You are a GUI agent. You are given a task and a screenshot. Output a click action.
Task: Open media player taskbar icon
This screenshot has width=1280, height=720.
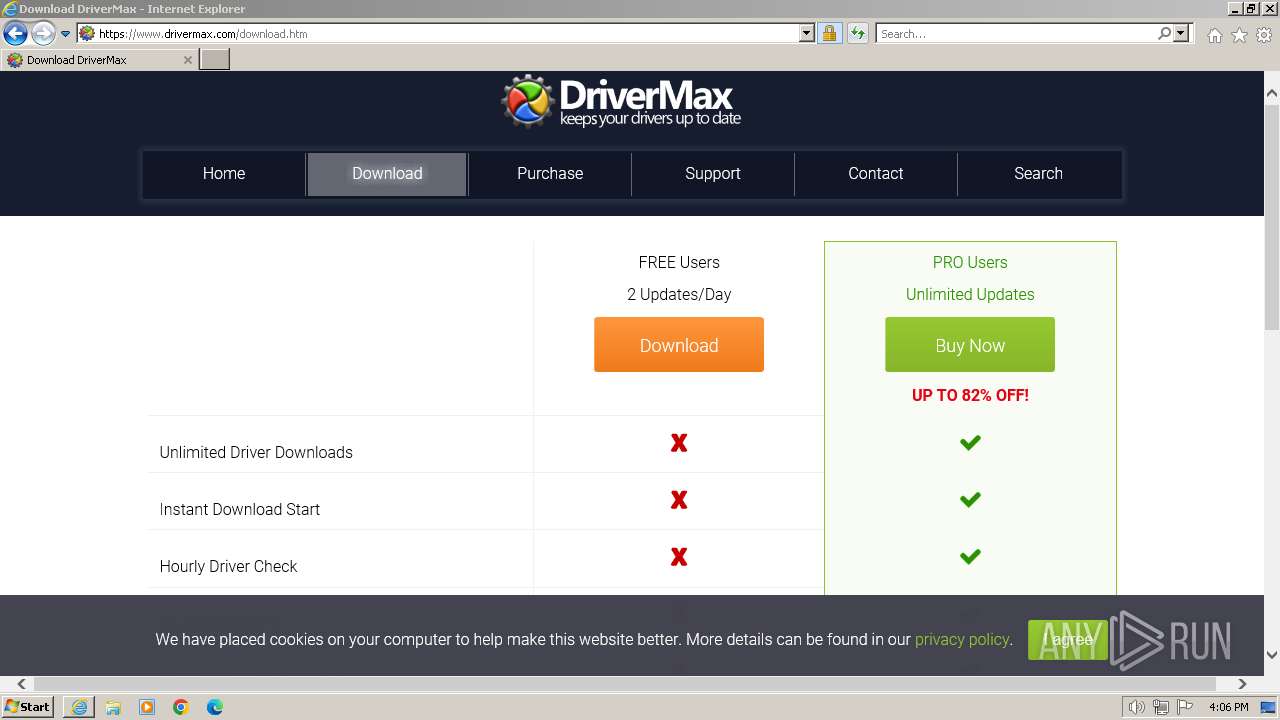point(147,707)
